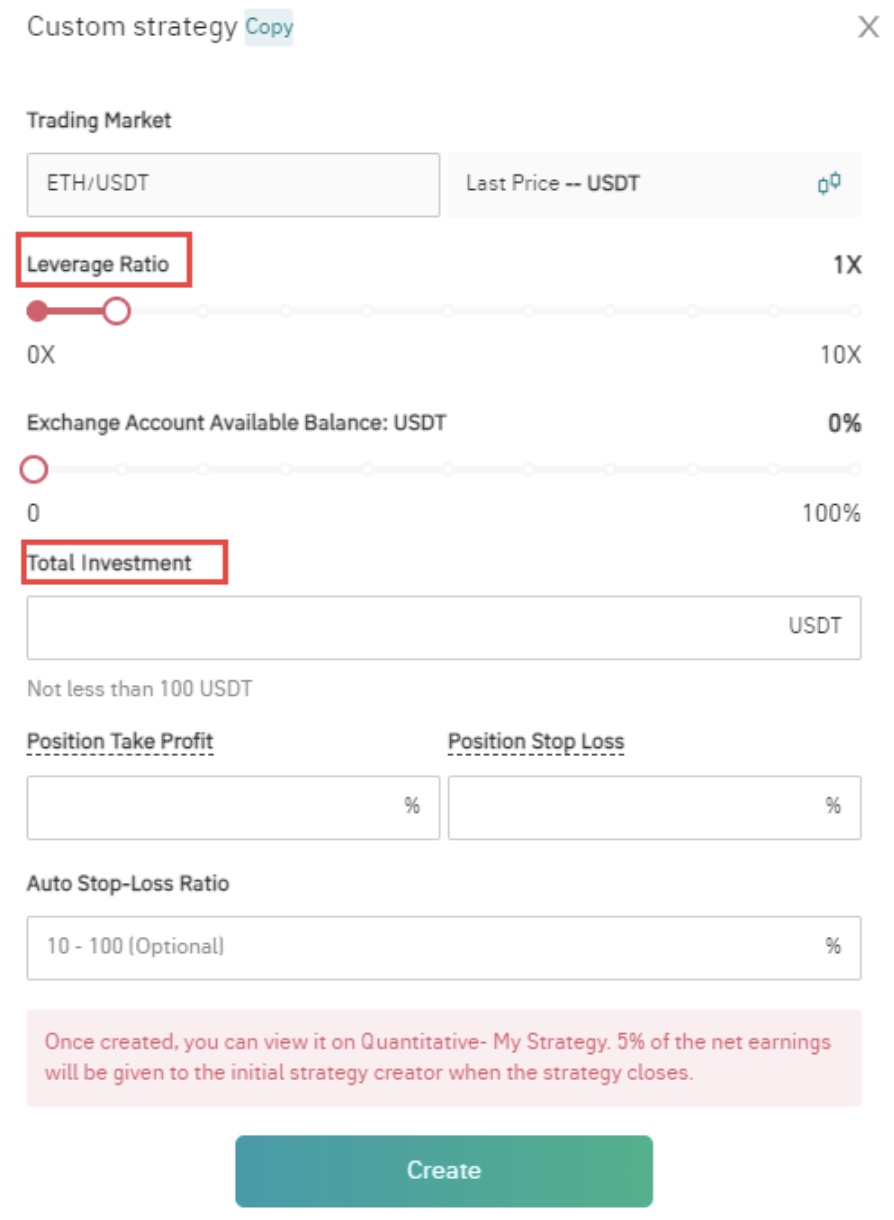Click the Last Price USDT display
The image size is (894, 1220).
553,184
